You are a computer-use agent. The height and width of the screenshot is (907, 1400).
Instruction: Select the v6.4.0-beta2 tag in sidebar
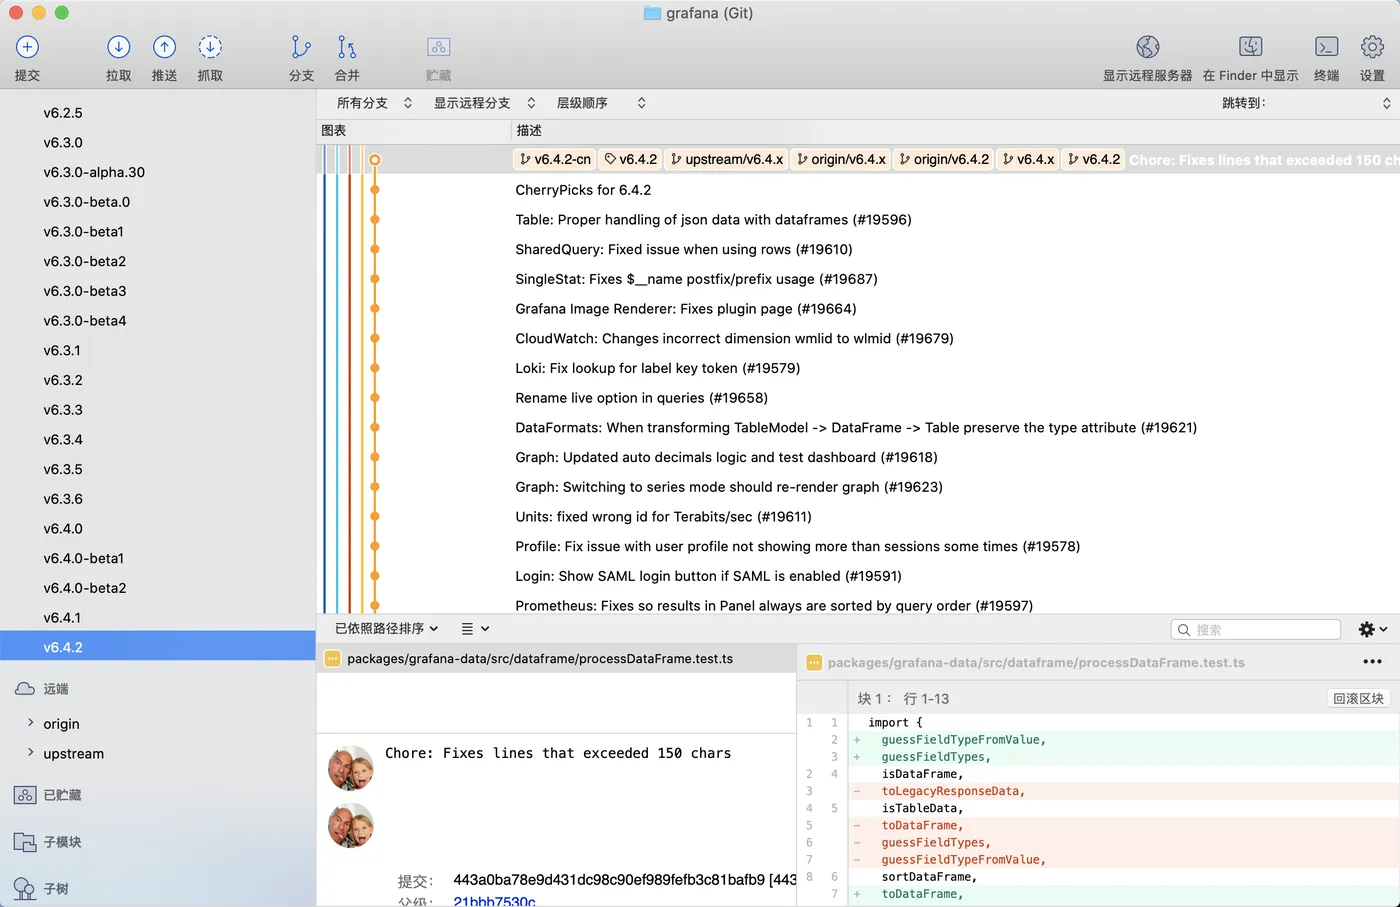[158, 588]
